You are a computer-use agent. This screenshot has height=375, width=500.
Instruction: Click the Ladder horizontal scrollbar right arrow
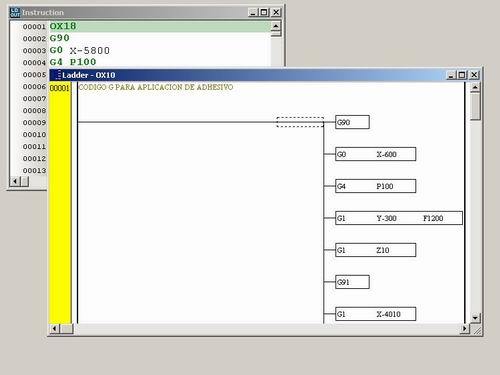(464, 329)
